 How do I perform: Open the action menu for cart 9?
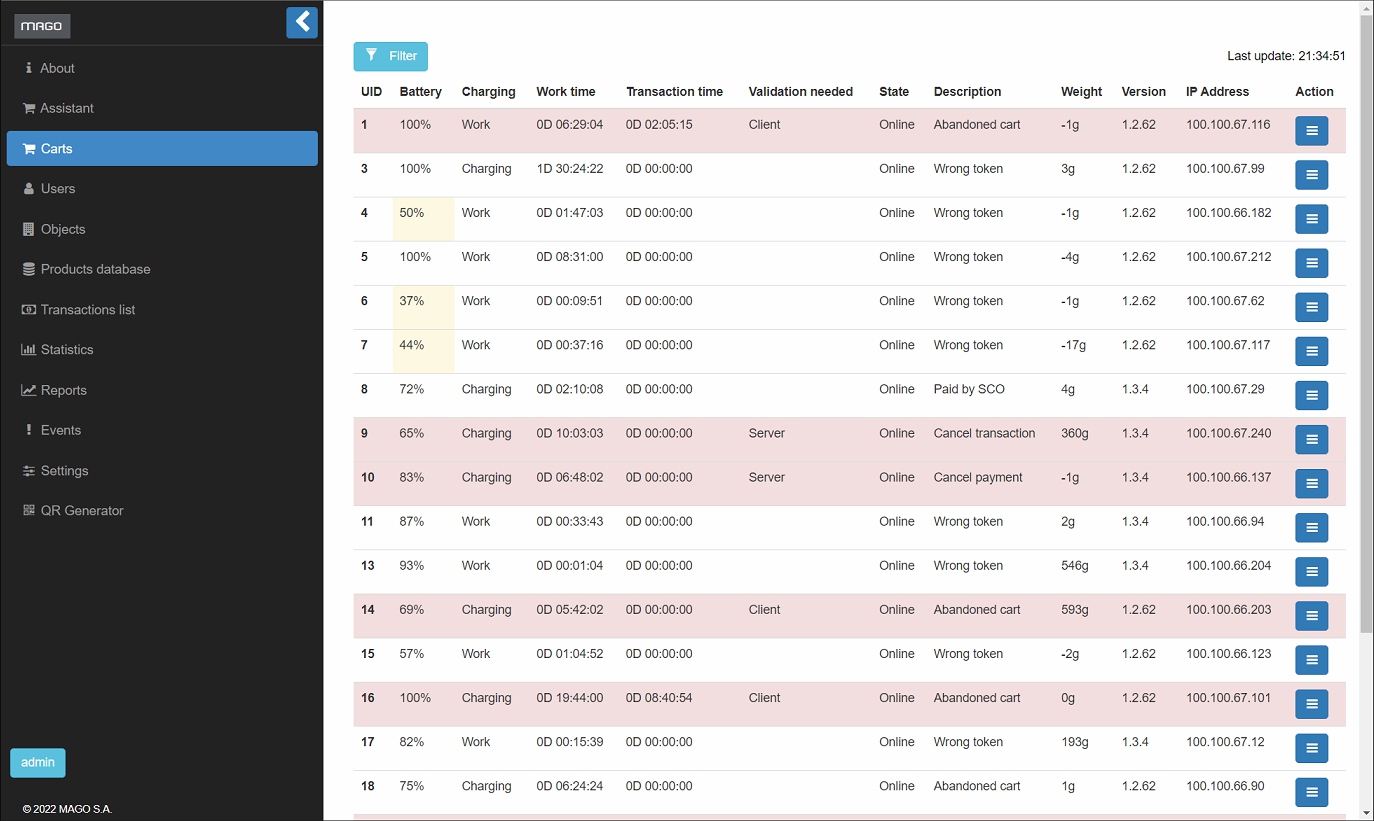[1311, 439]
